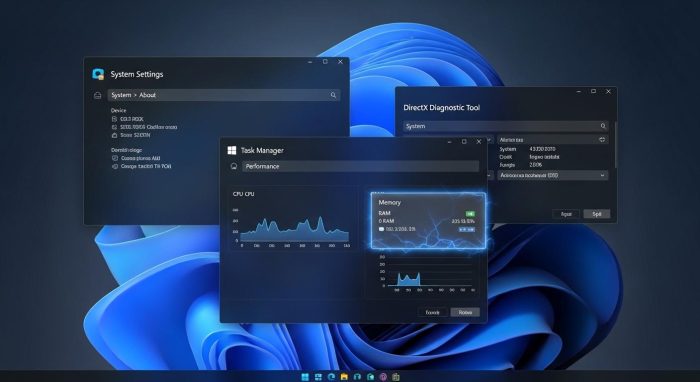Click the headphones icon on the taskbar
Viewport: 700px width, 382px height.
(357, 377)
